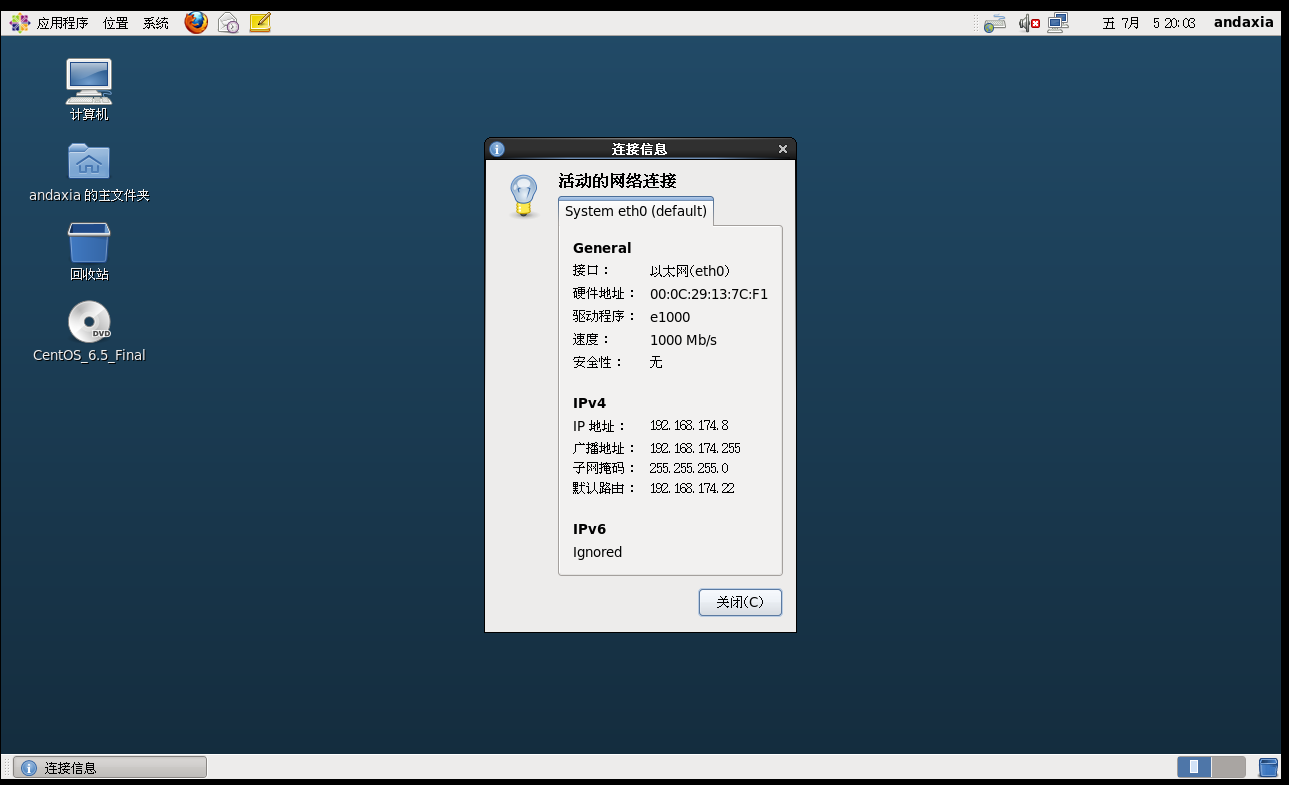The width and height of the screenshot is (1289, 785).
Task: Click the heading 活动的网络连接
Action: tap(617, 181)
